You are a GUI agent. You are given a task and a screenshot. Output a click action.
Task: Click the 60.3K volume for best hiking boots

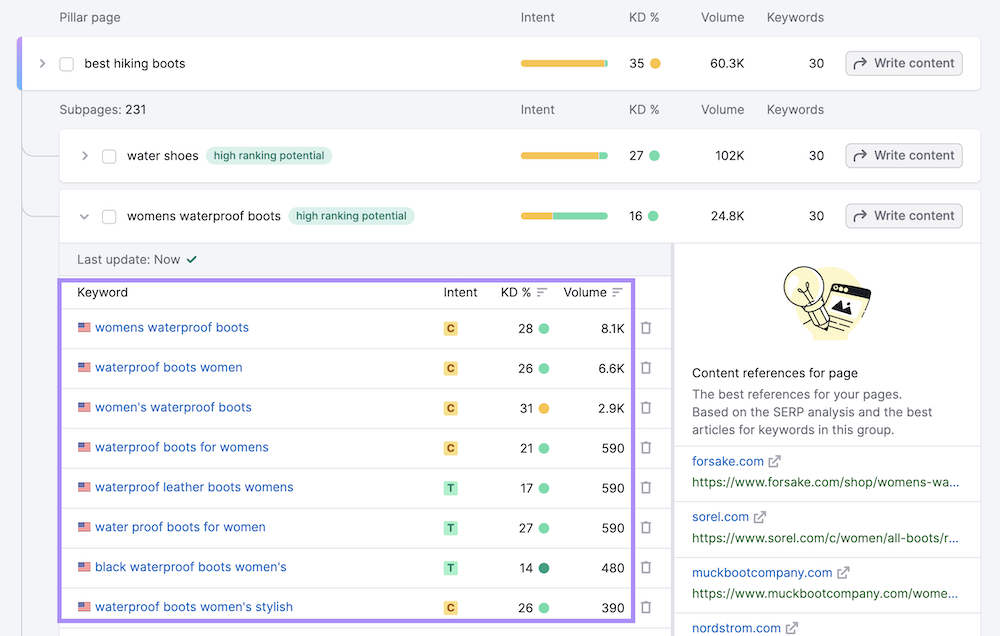727,63
